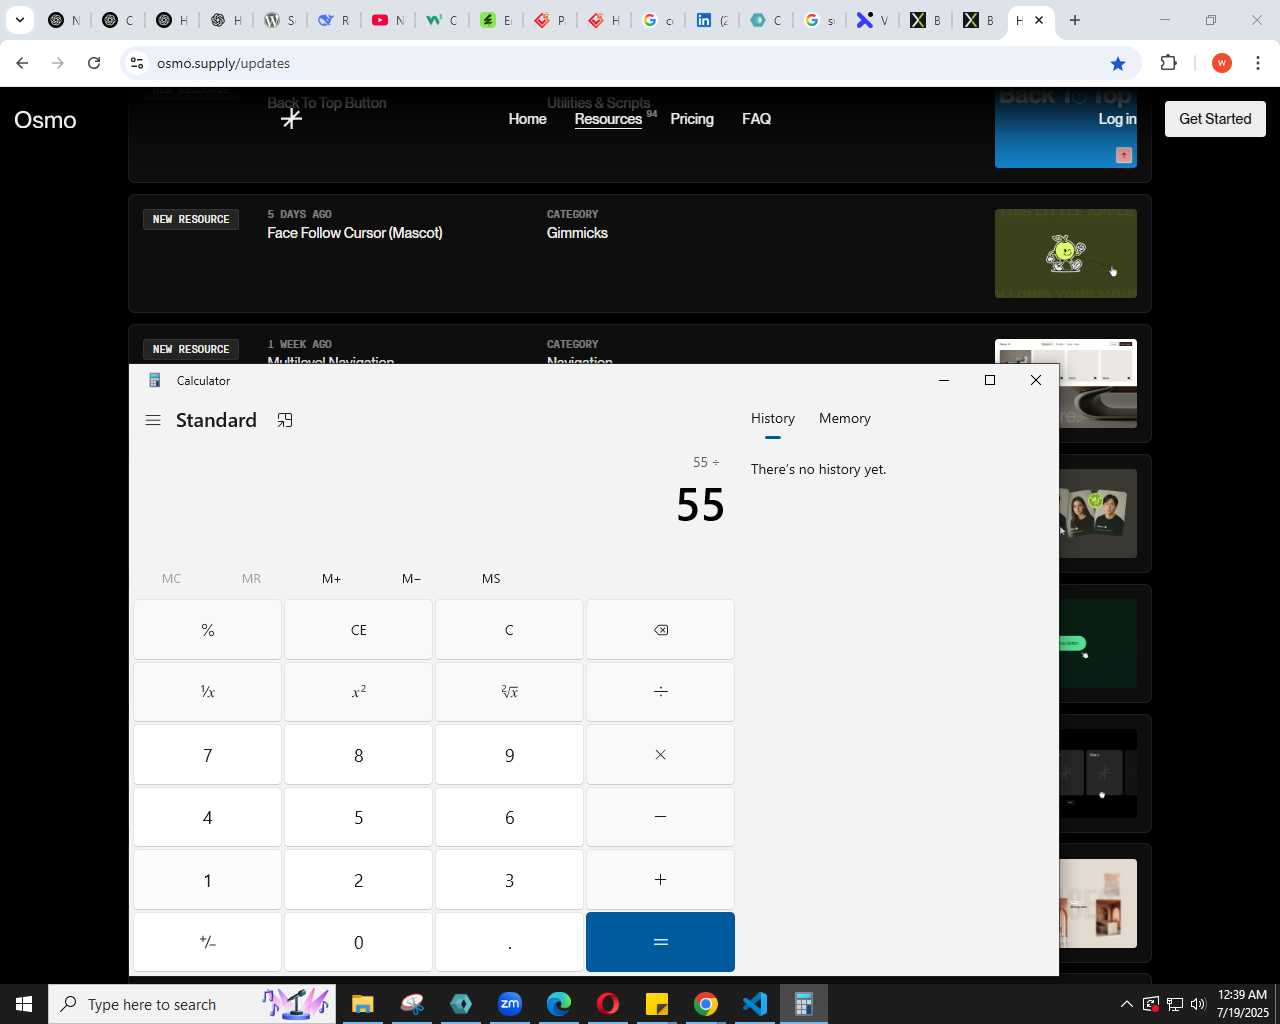Click the plus operator key
The image size is (1280, 1024).
pos(660,880)
